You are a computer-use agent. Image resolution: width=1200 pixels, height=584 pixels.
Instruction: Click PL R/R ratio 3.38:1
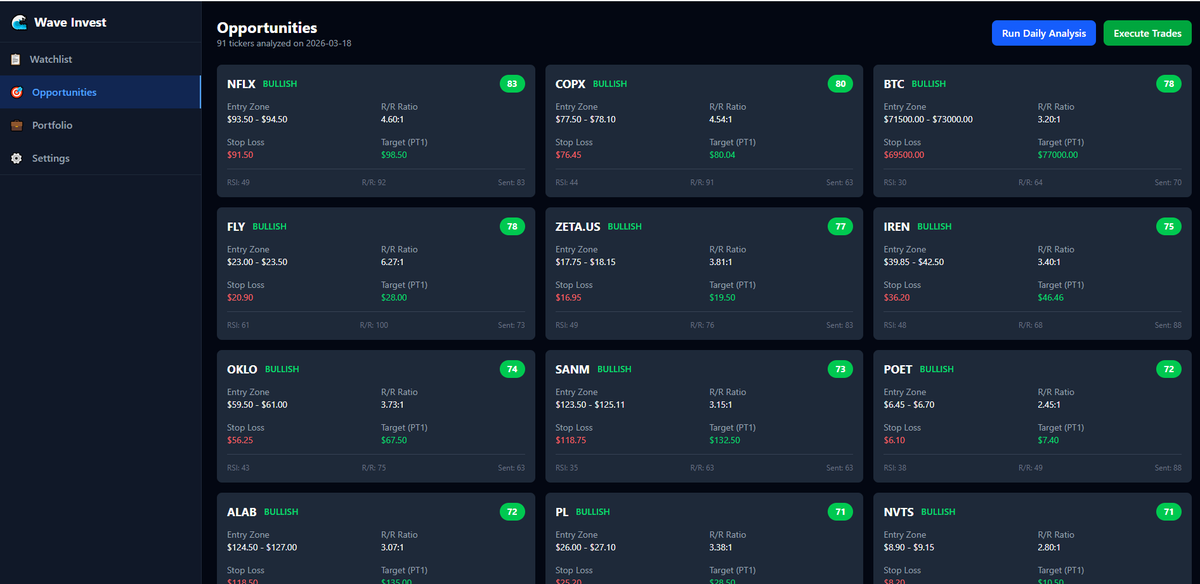(723, 548)
